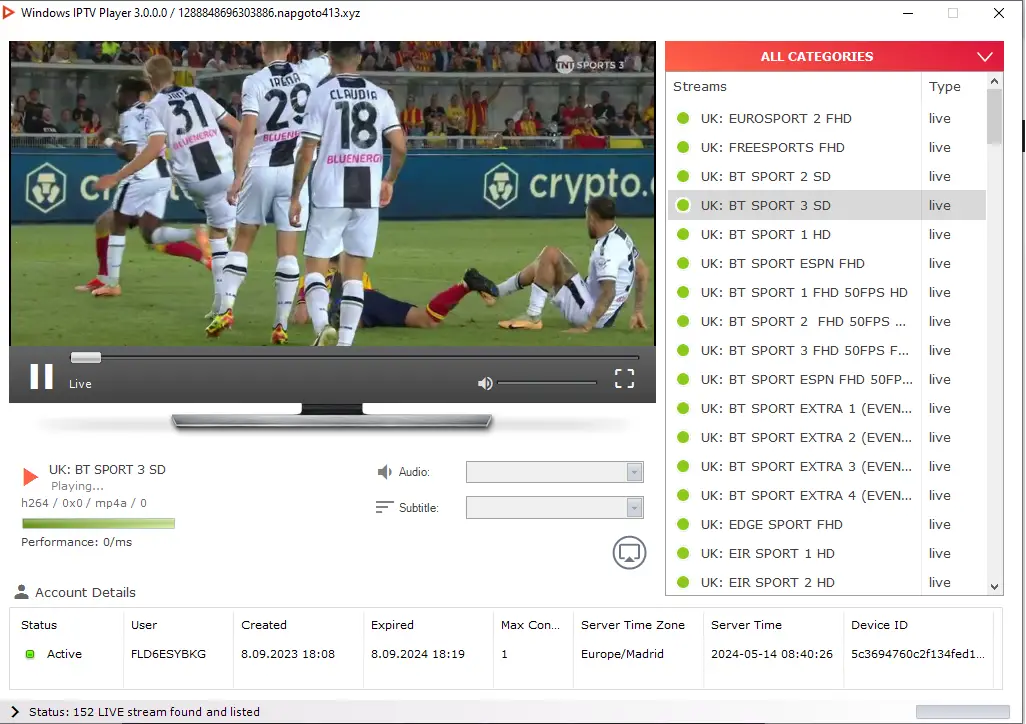Click the streams list scrollbar thumb

[x=995, y=117]
